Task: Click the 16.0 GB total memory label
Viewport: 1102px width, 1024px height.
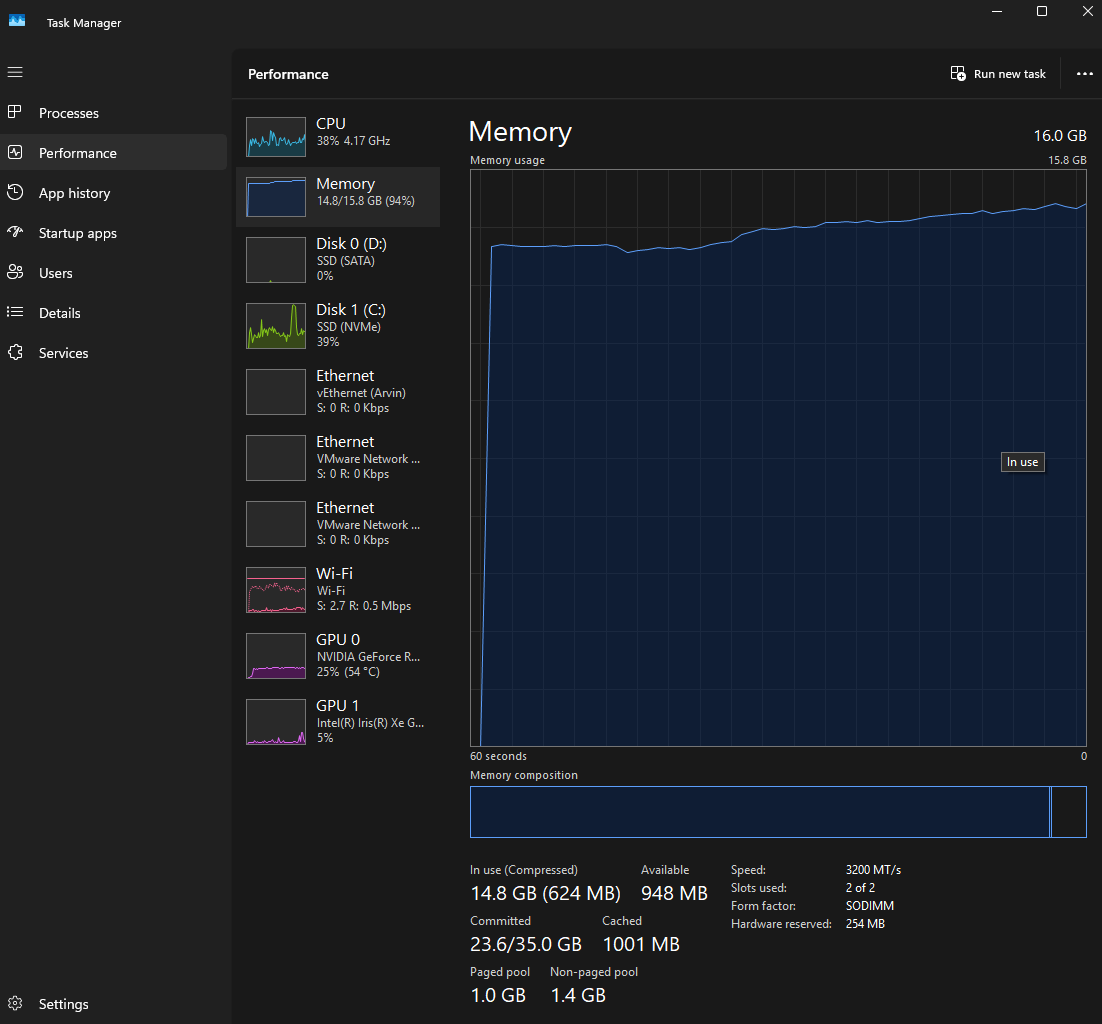Action: (x=1060, y=136)
